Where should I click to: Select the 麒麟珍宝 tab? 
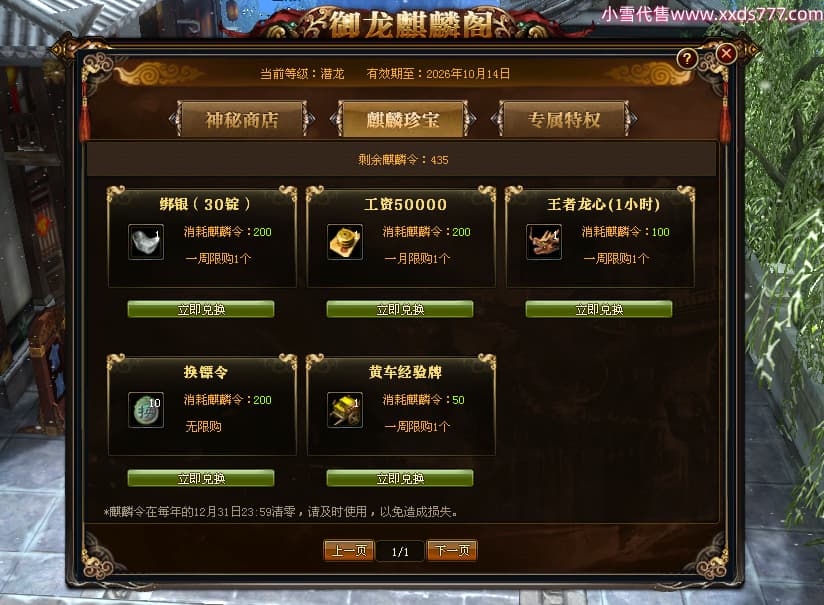403,119
